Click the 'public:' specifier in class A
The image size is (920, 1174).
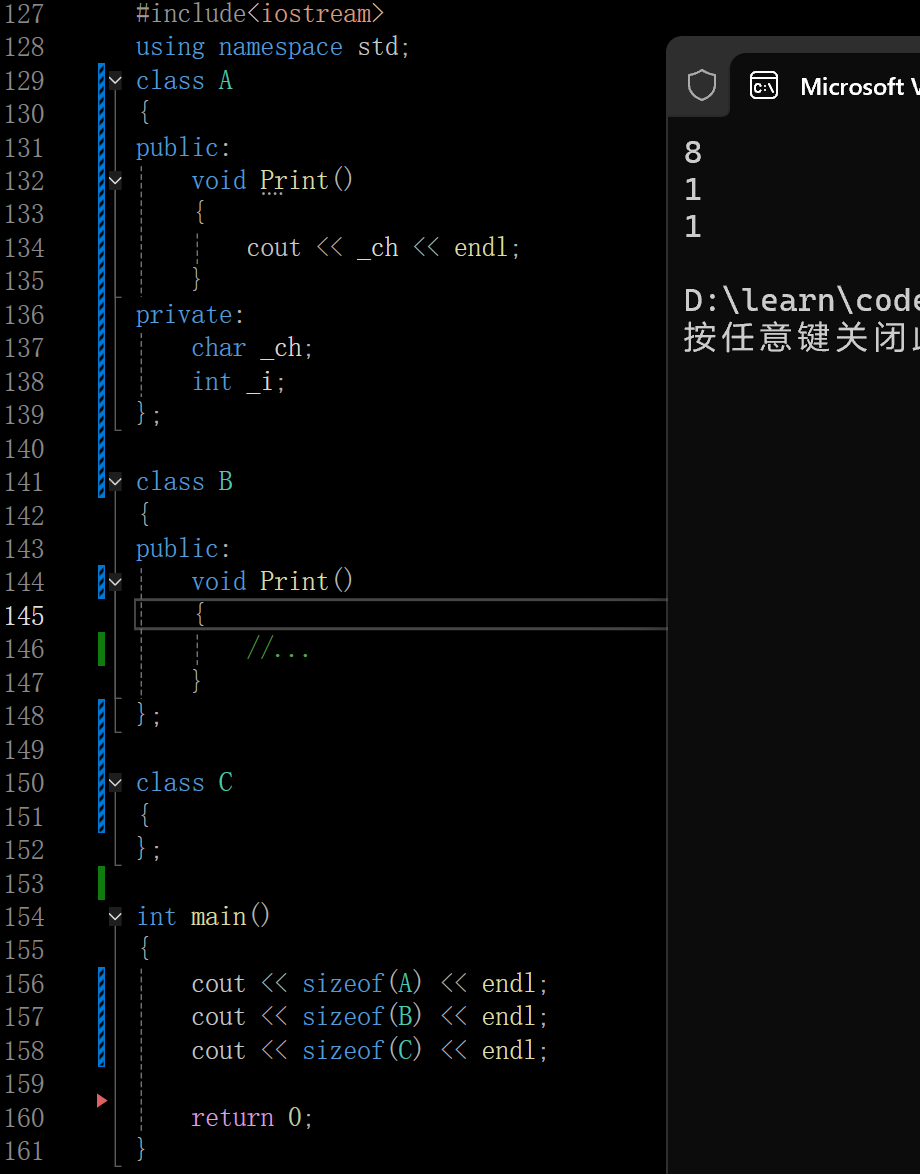(183, 147)
